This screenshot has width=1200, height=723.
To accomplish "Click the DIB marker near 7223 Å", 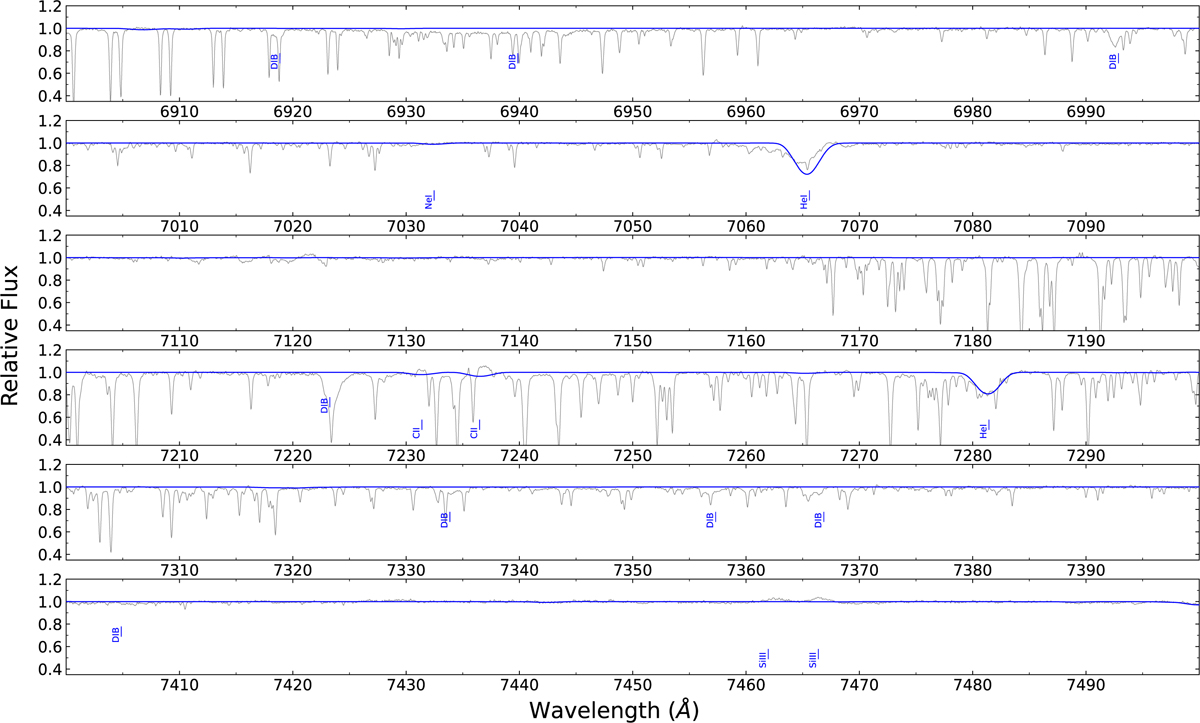I will 324,406.
